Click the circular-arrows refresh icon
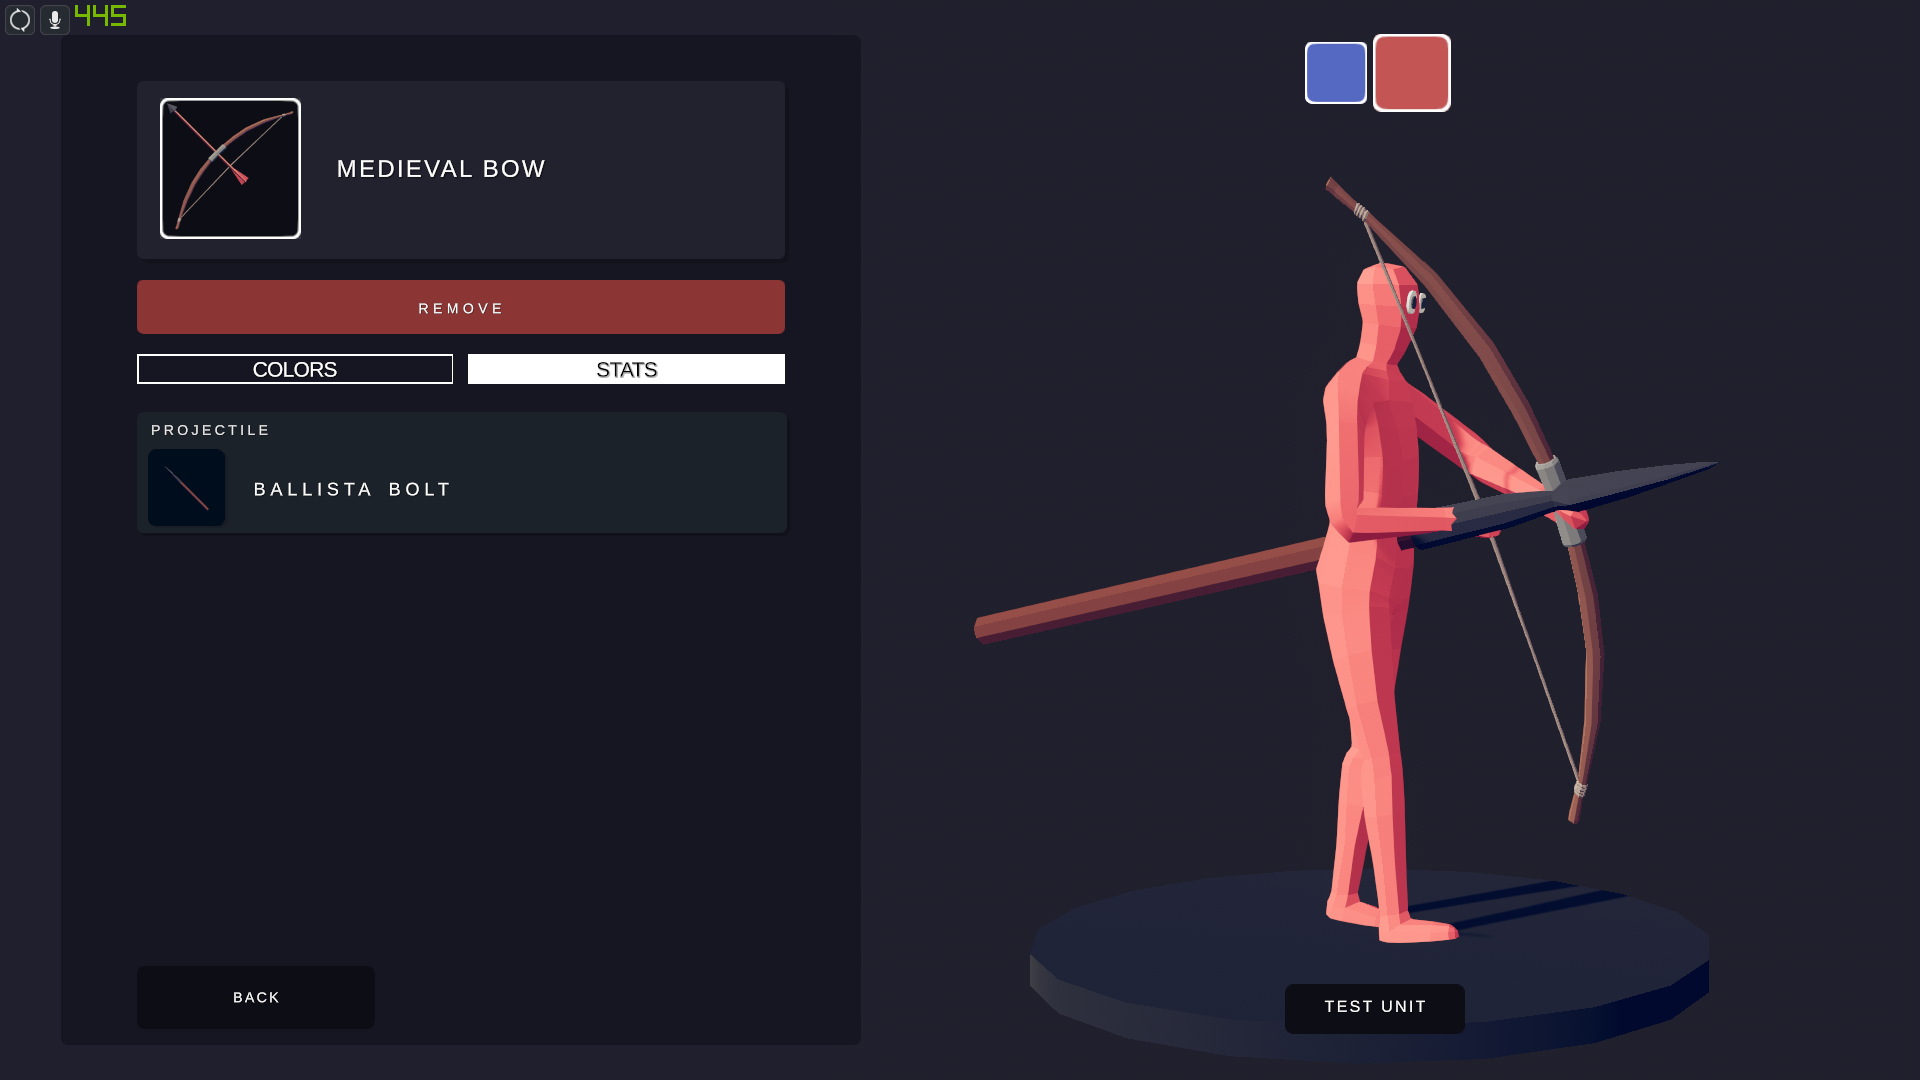The image size is (1920, 1080). (20, 20)
